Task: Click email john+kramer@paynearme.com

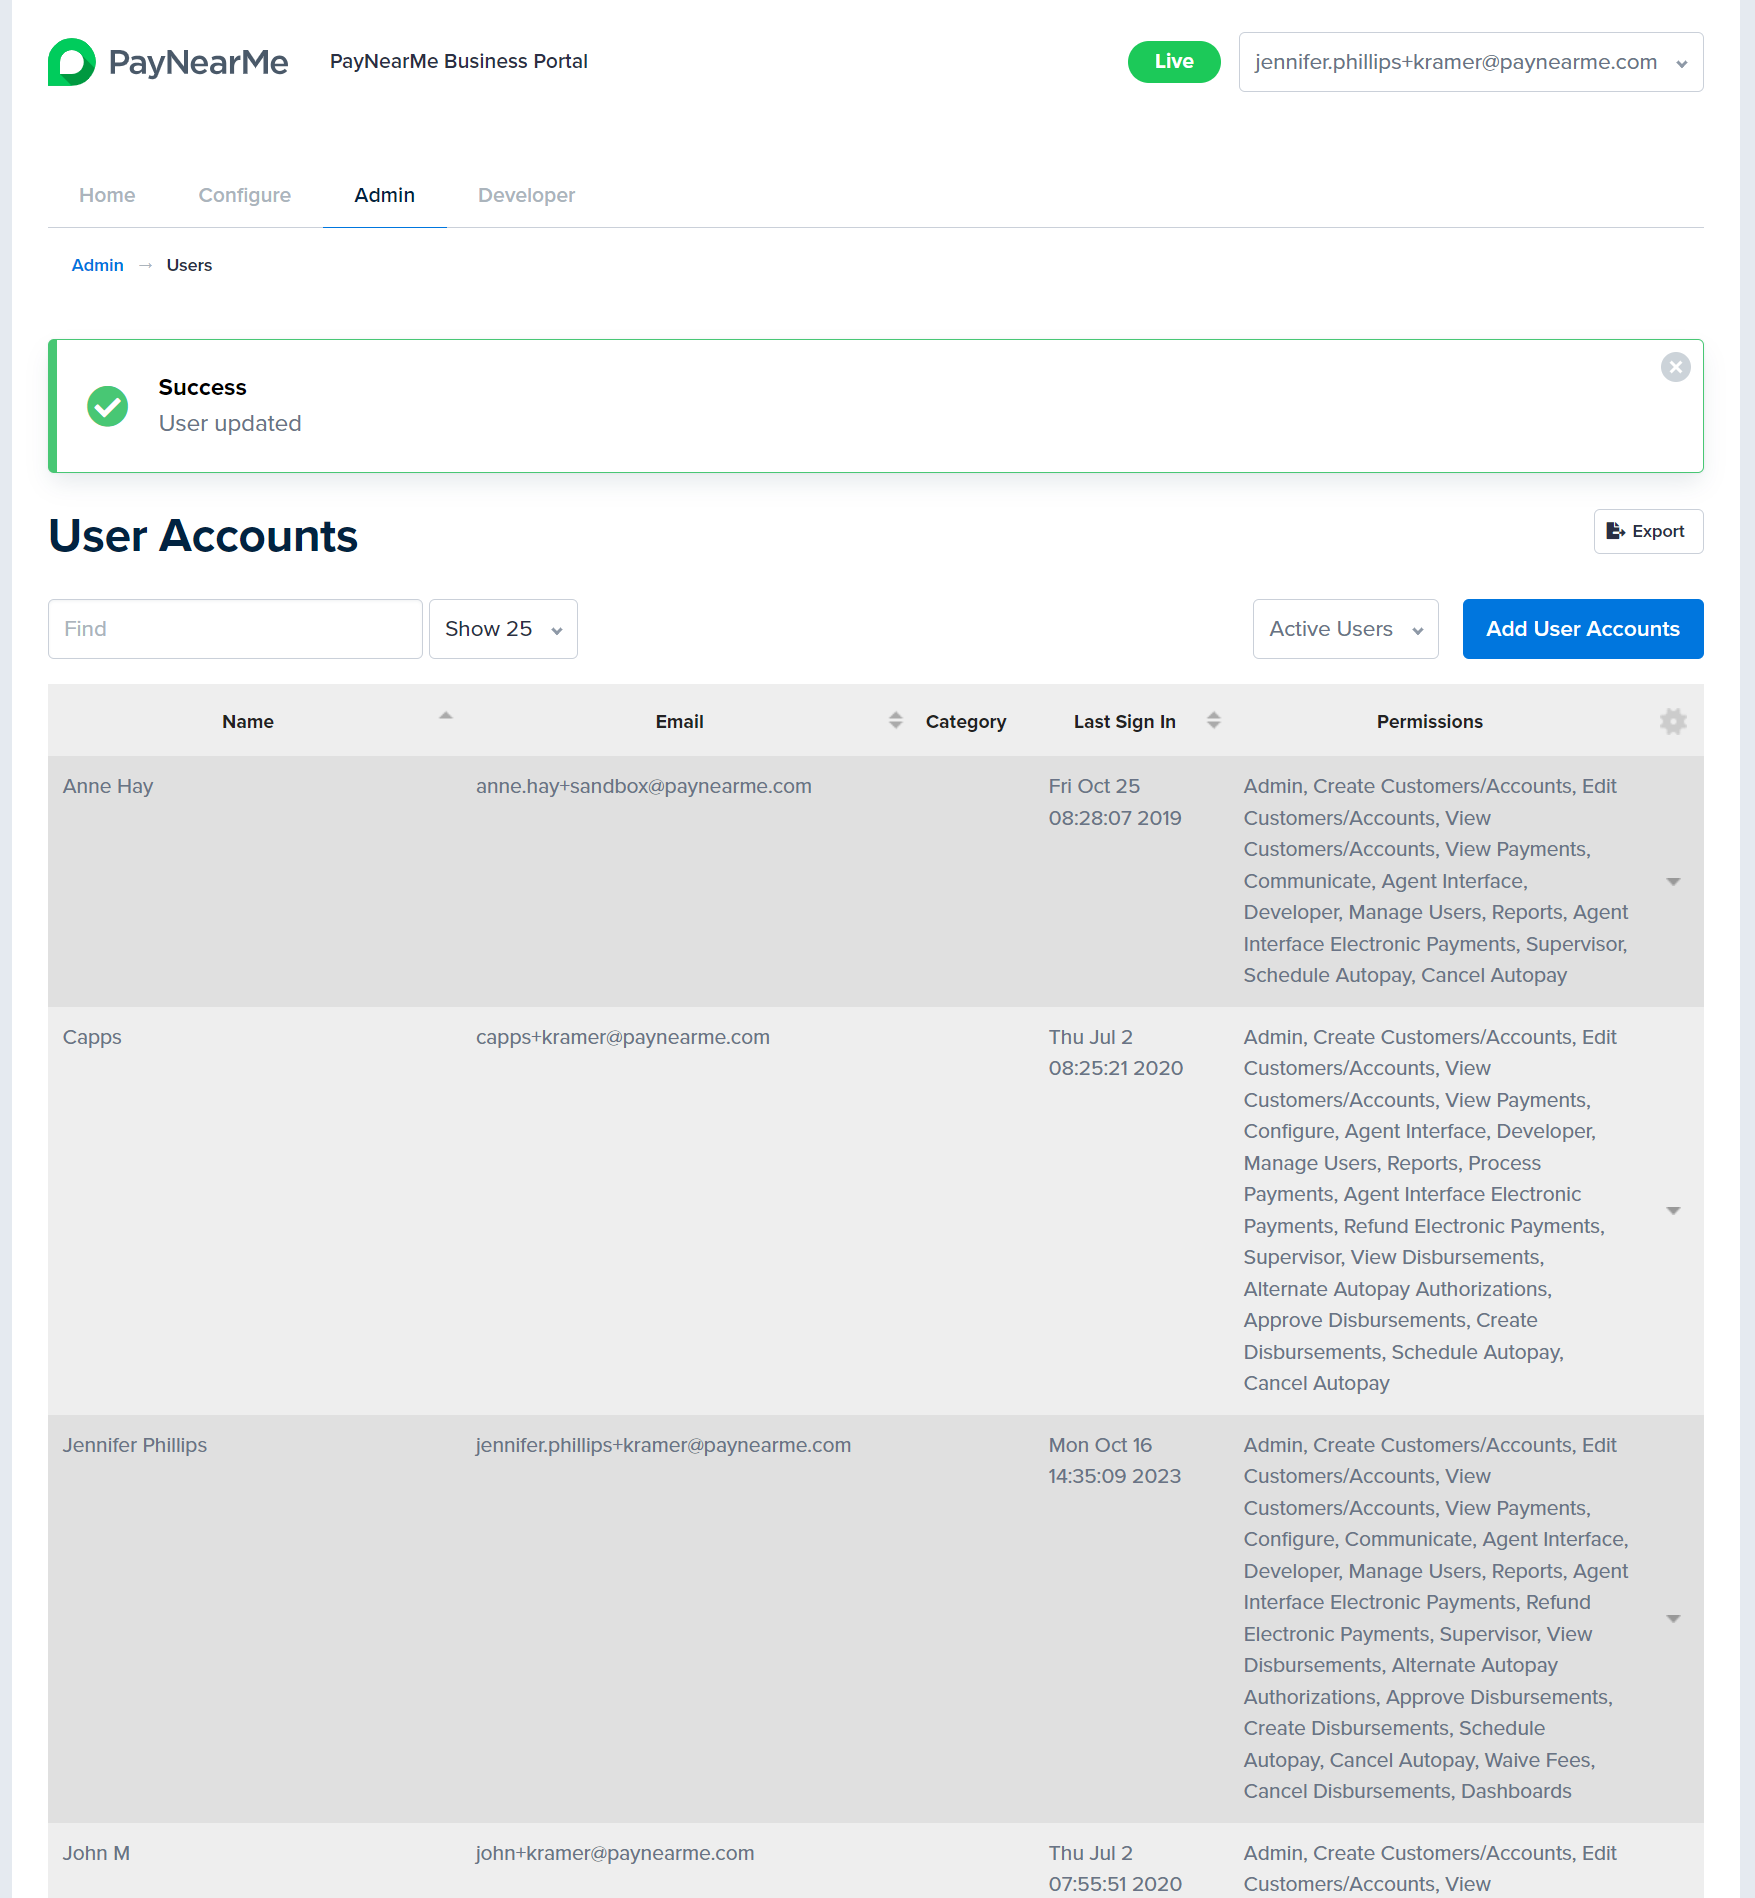Action: point(615,1853)
